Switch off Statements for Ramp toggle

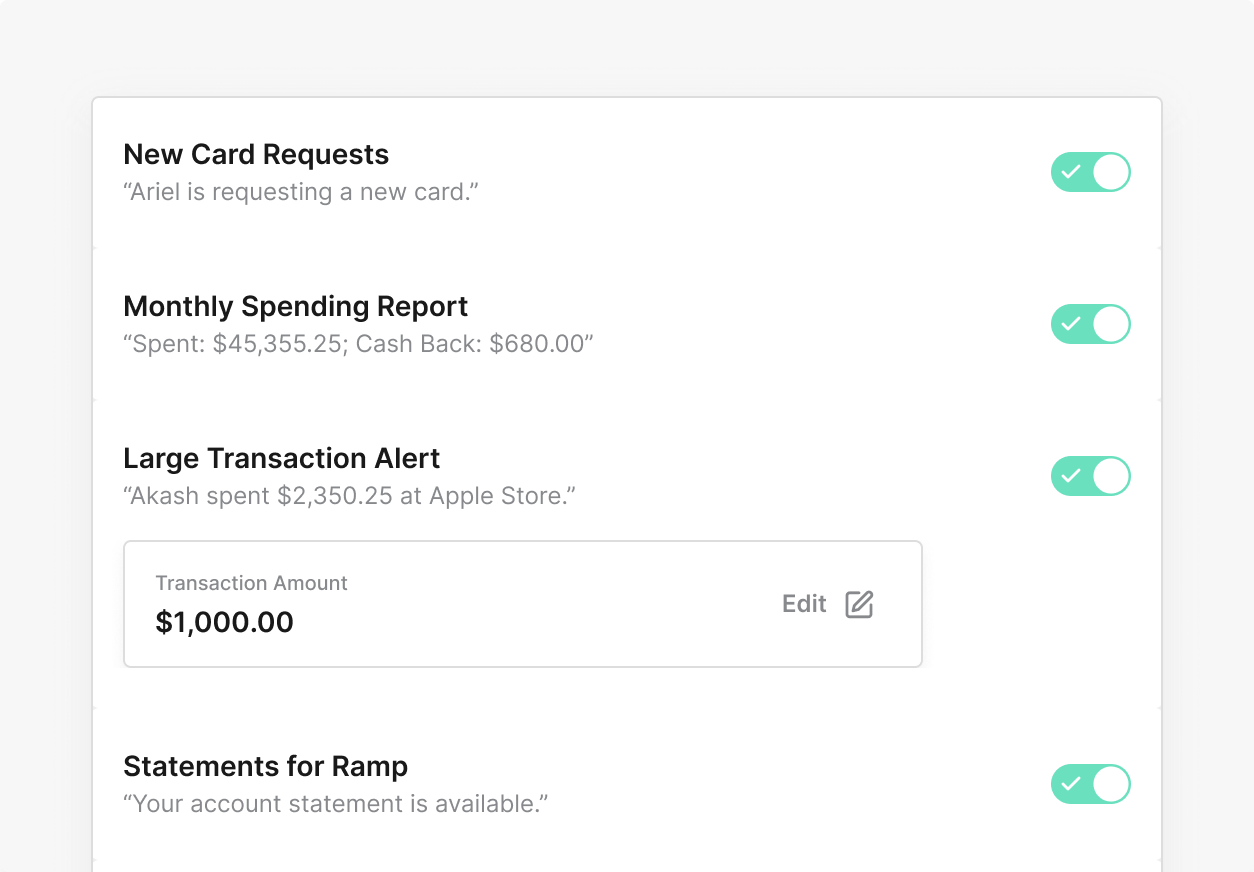click(x=1090, y=784)
